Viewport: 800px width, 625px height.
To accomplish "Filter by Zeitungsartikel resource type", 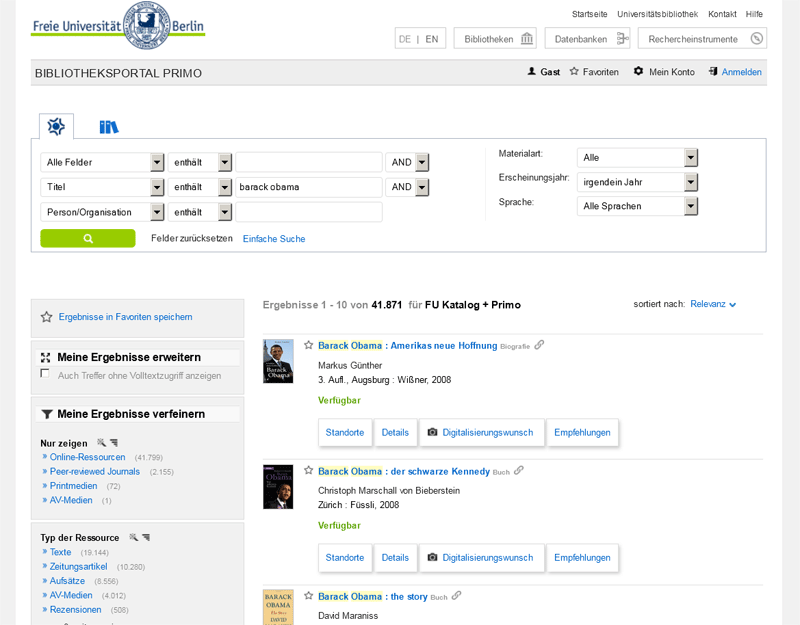I will tap(79, 566).
